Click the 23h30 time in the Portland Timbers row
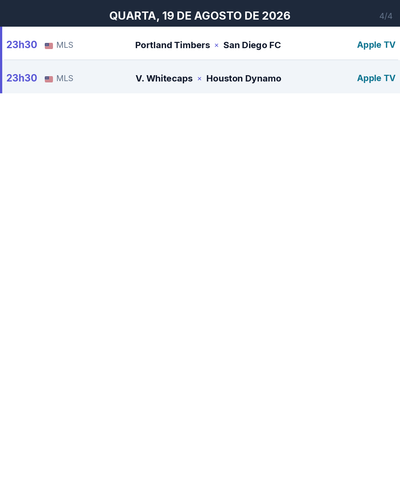400x500 pixels. tap(22, 45)
